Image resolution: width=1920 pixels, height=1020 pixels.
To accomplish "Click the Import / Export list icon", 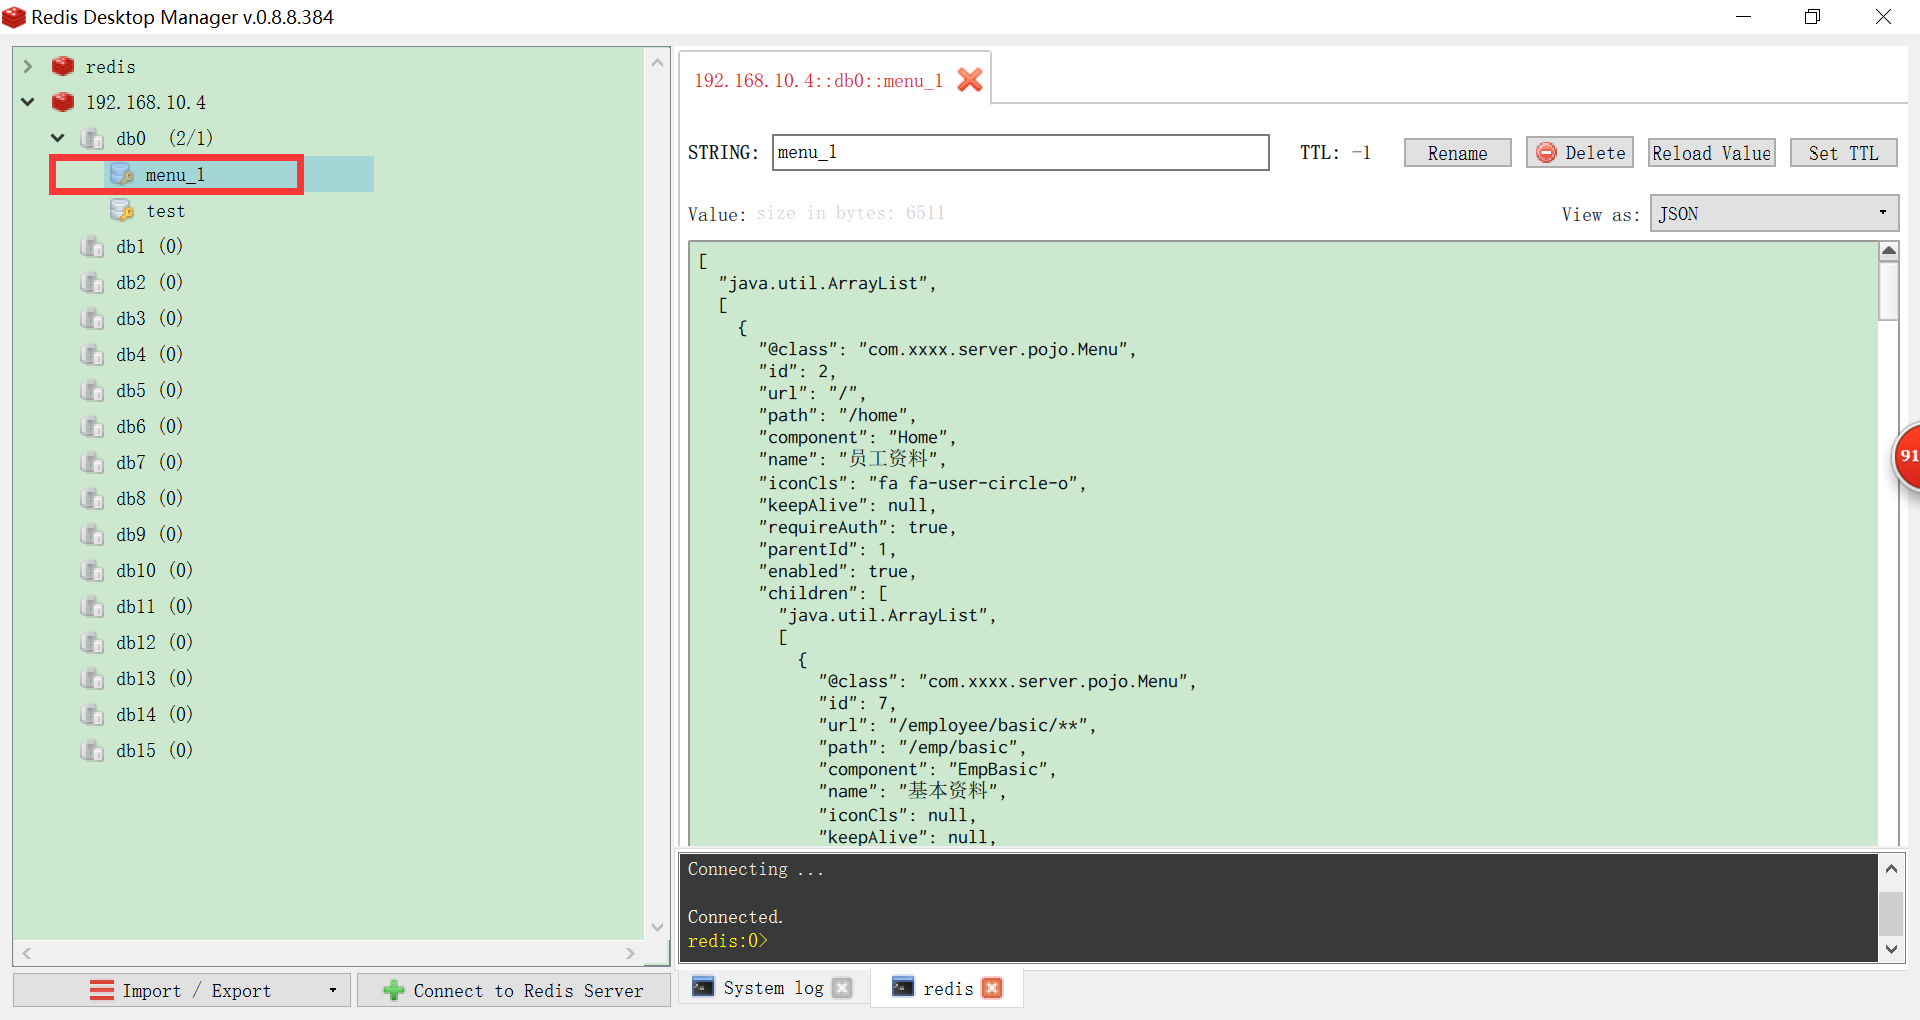I will 103,990.
